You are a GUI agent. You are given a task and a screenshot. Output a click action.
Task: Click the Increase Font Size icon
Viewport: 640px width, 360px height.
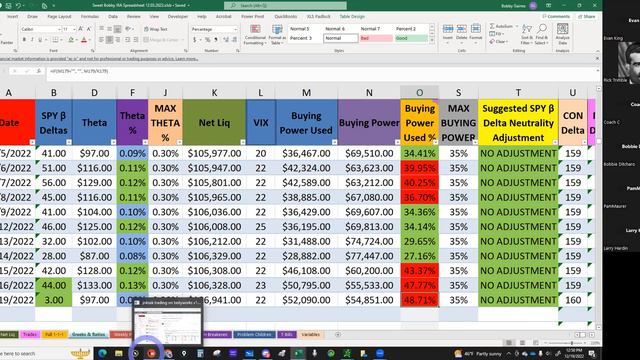point(81,29)
